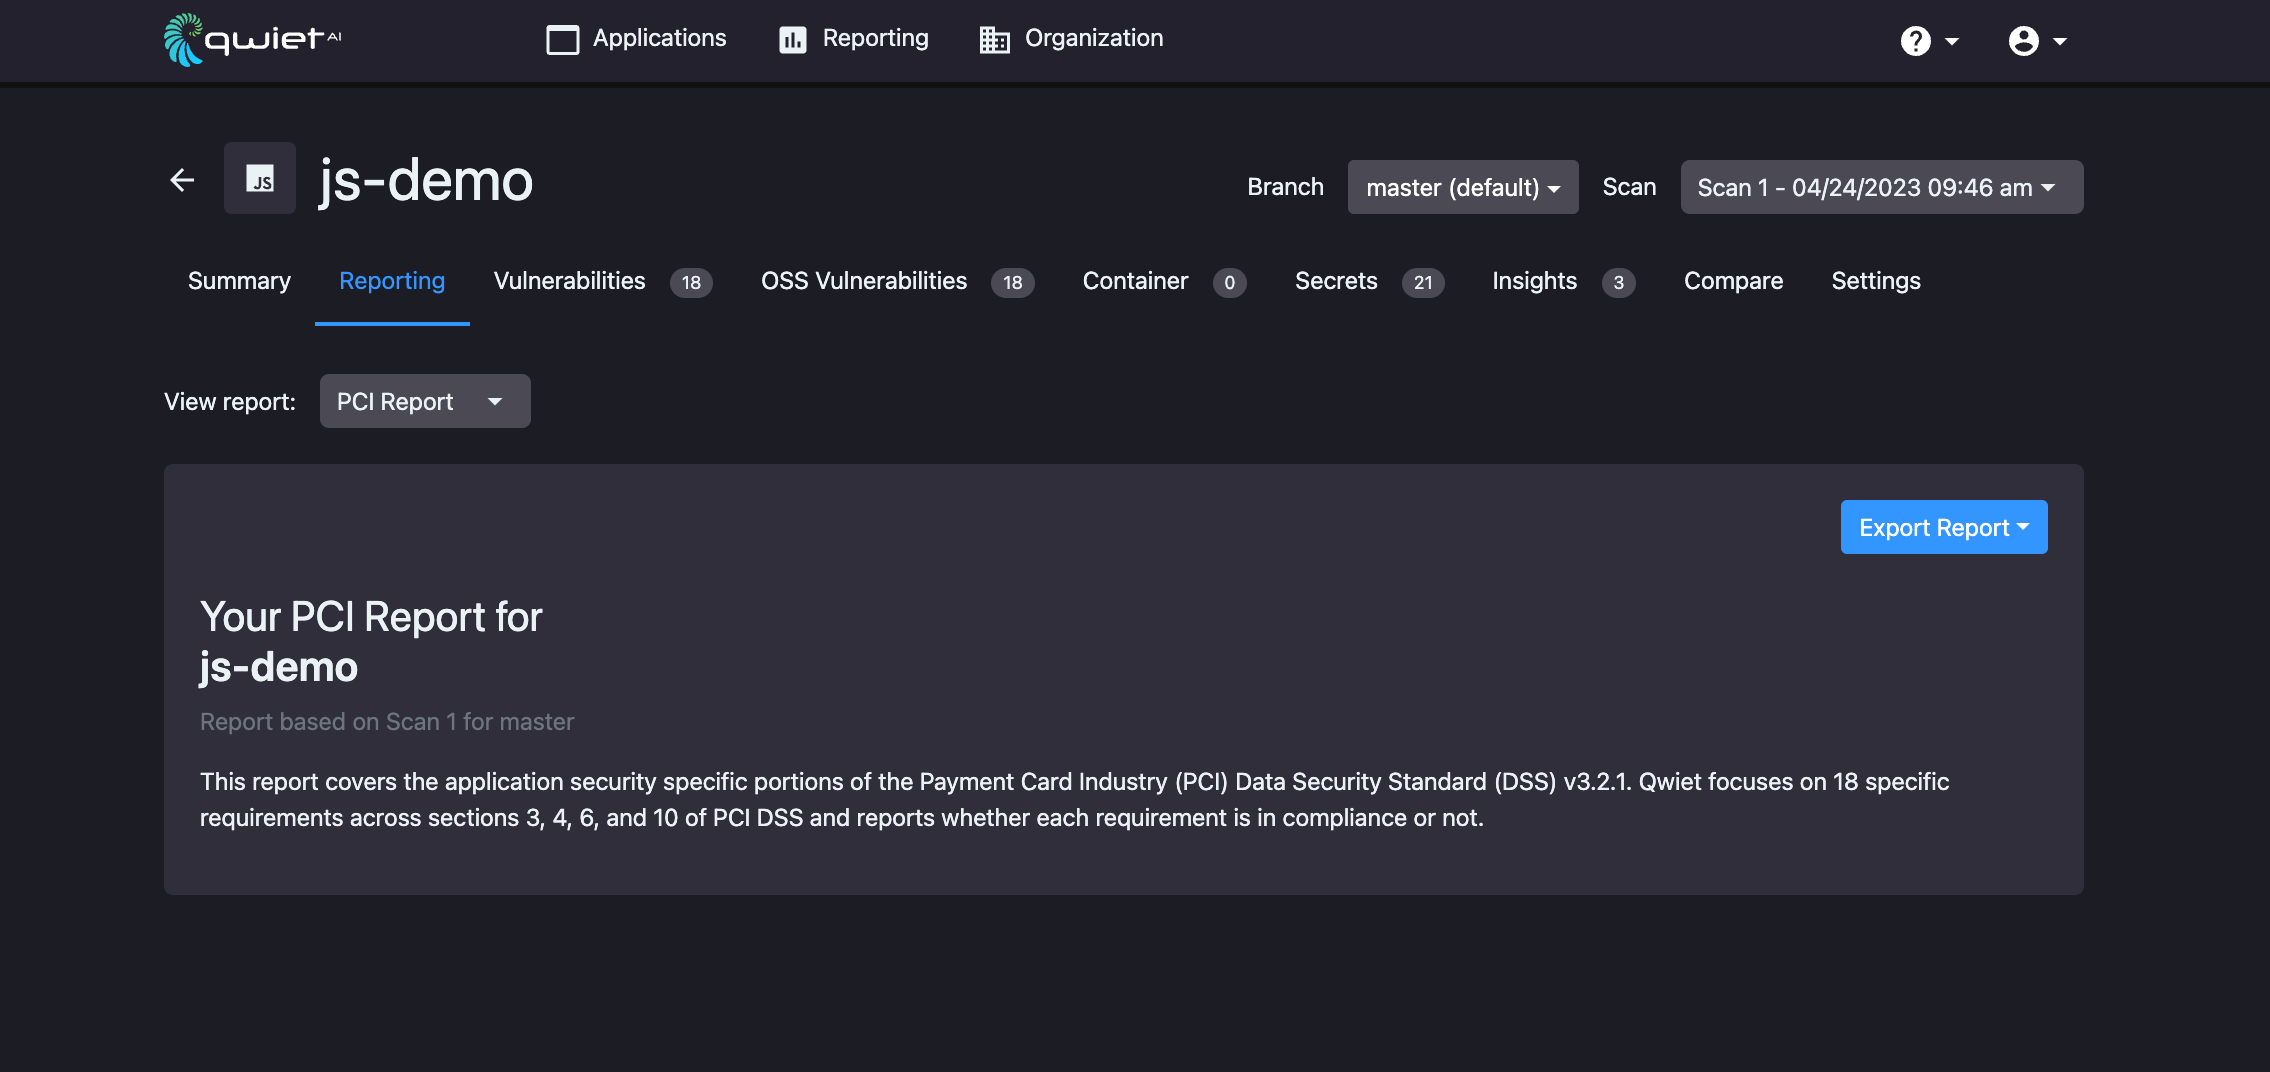
Task: Expand the Scan 1 date dropdown
Action: (x=1882, y=187)
